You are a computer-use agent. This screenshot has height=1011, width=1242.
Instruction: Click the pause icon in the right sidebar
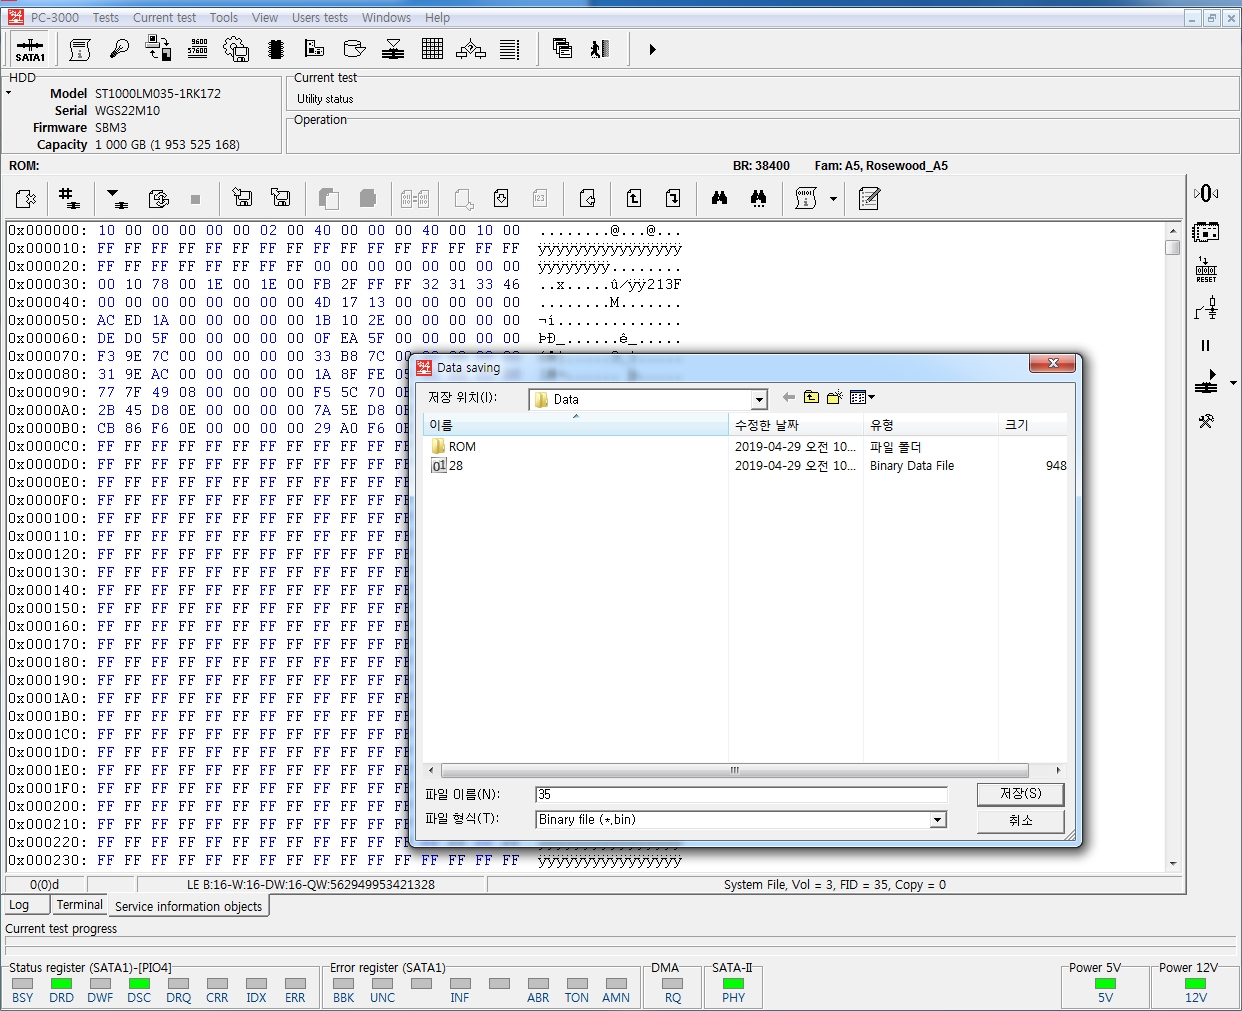tap(1205, 345)
